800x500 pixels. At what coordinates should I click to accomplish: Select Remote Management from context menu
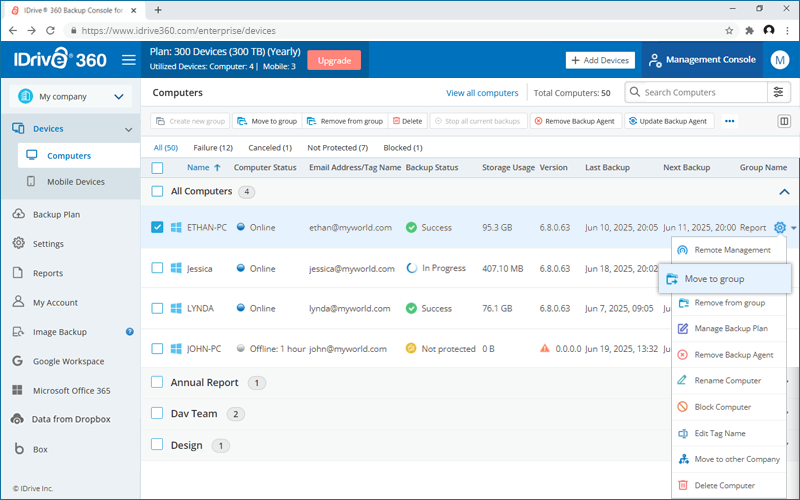pyautogui.click(x=729, y=250)
